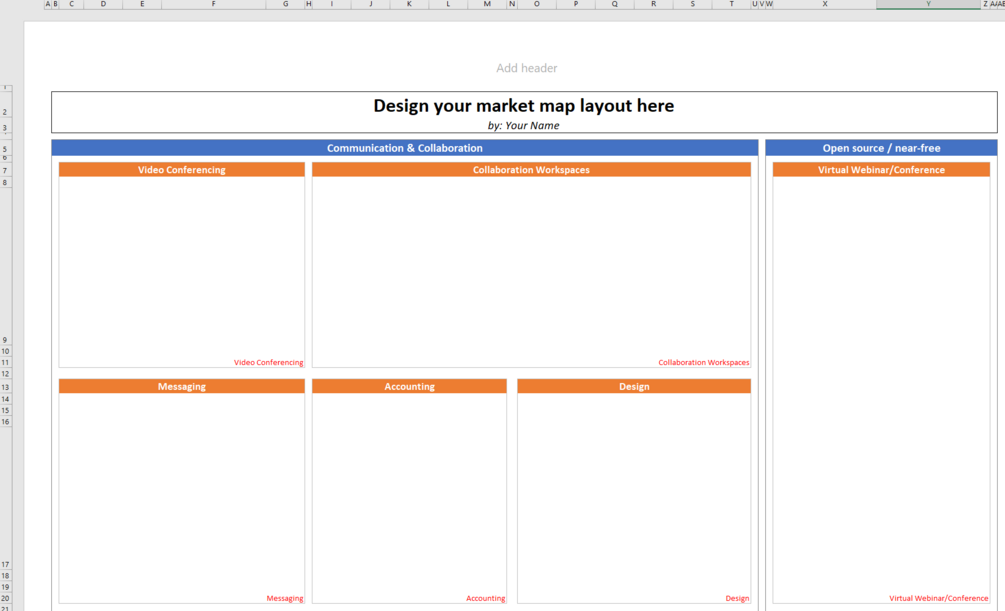Select row 16 header
This screenshot has width=1005, height=611.
(5, 422)
